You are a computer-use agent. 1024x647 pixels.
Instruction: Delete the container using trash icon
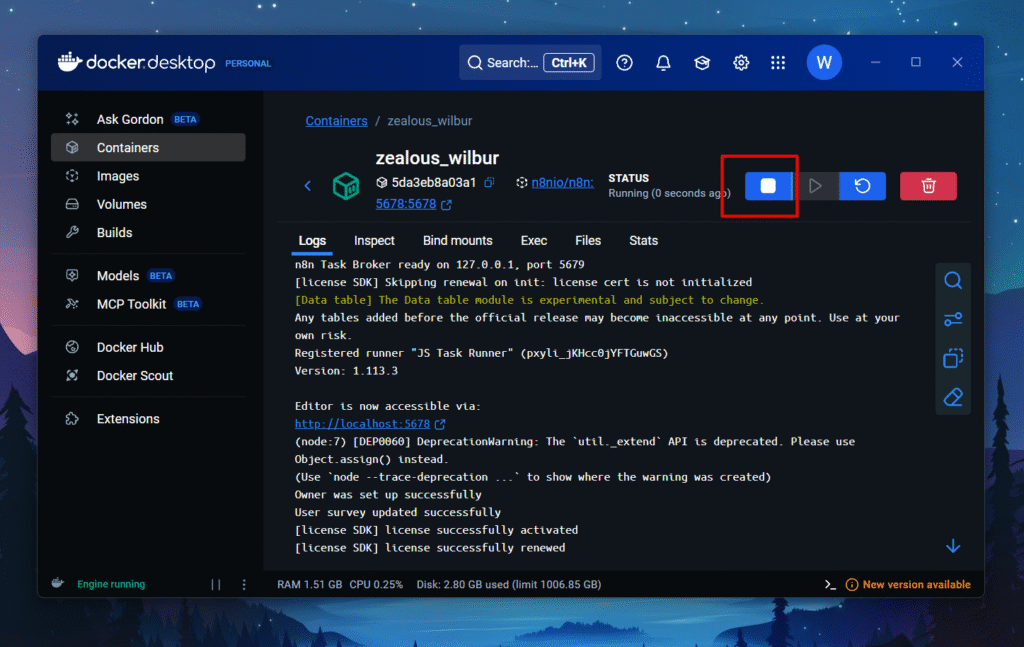click(928, 186)
